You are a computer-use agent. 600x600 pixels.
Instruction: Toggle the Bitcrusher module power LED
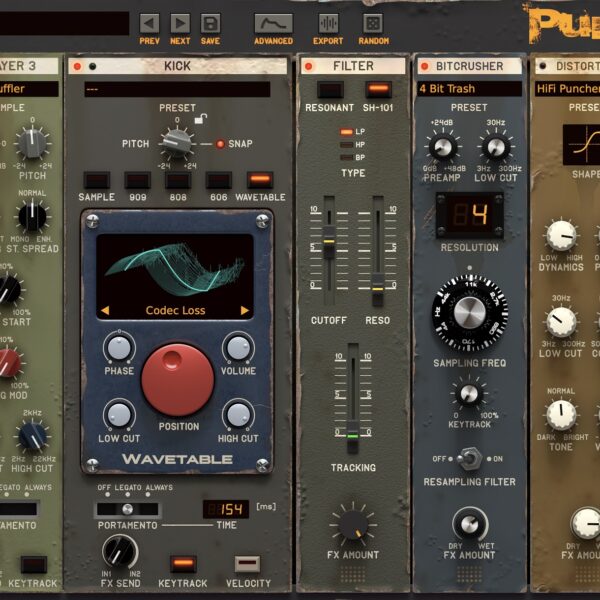click(x=425, y=67)
